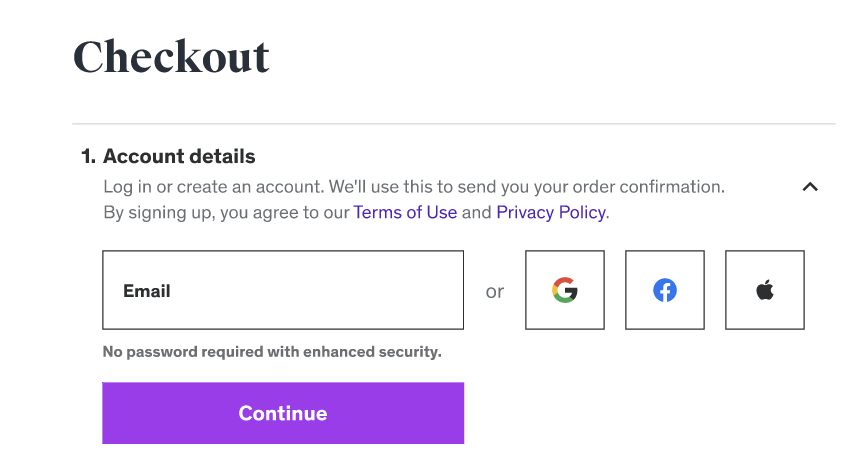Continue with the Apple logo button
The width and height of the screenshot is (866, 468).
point(765,290)
